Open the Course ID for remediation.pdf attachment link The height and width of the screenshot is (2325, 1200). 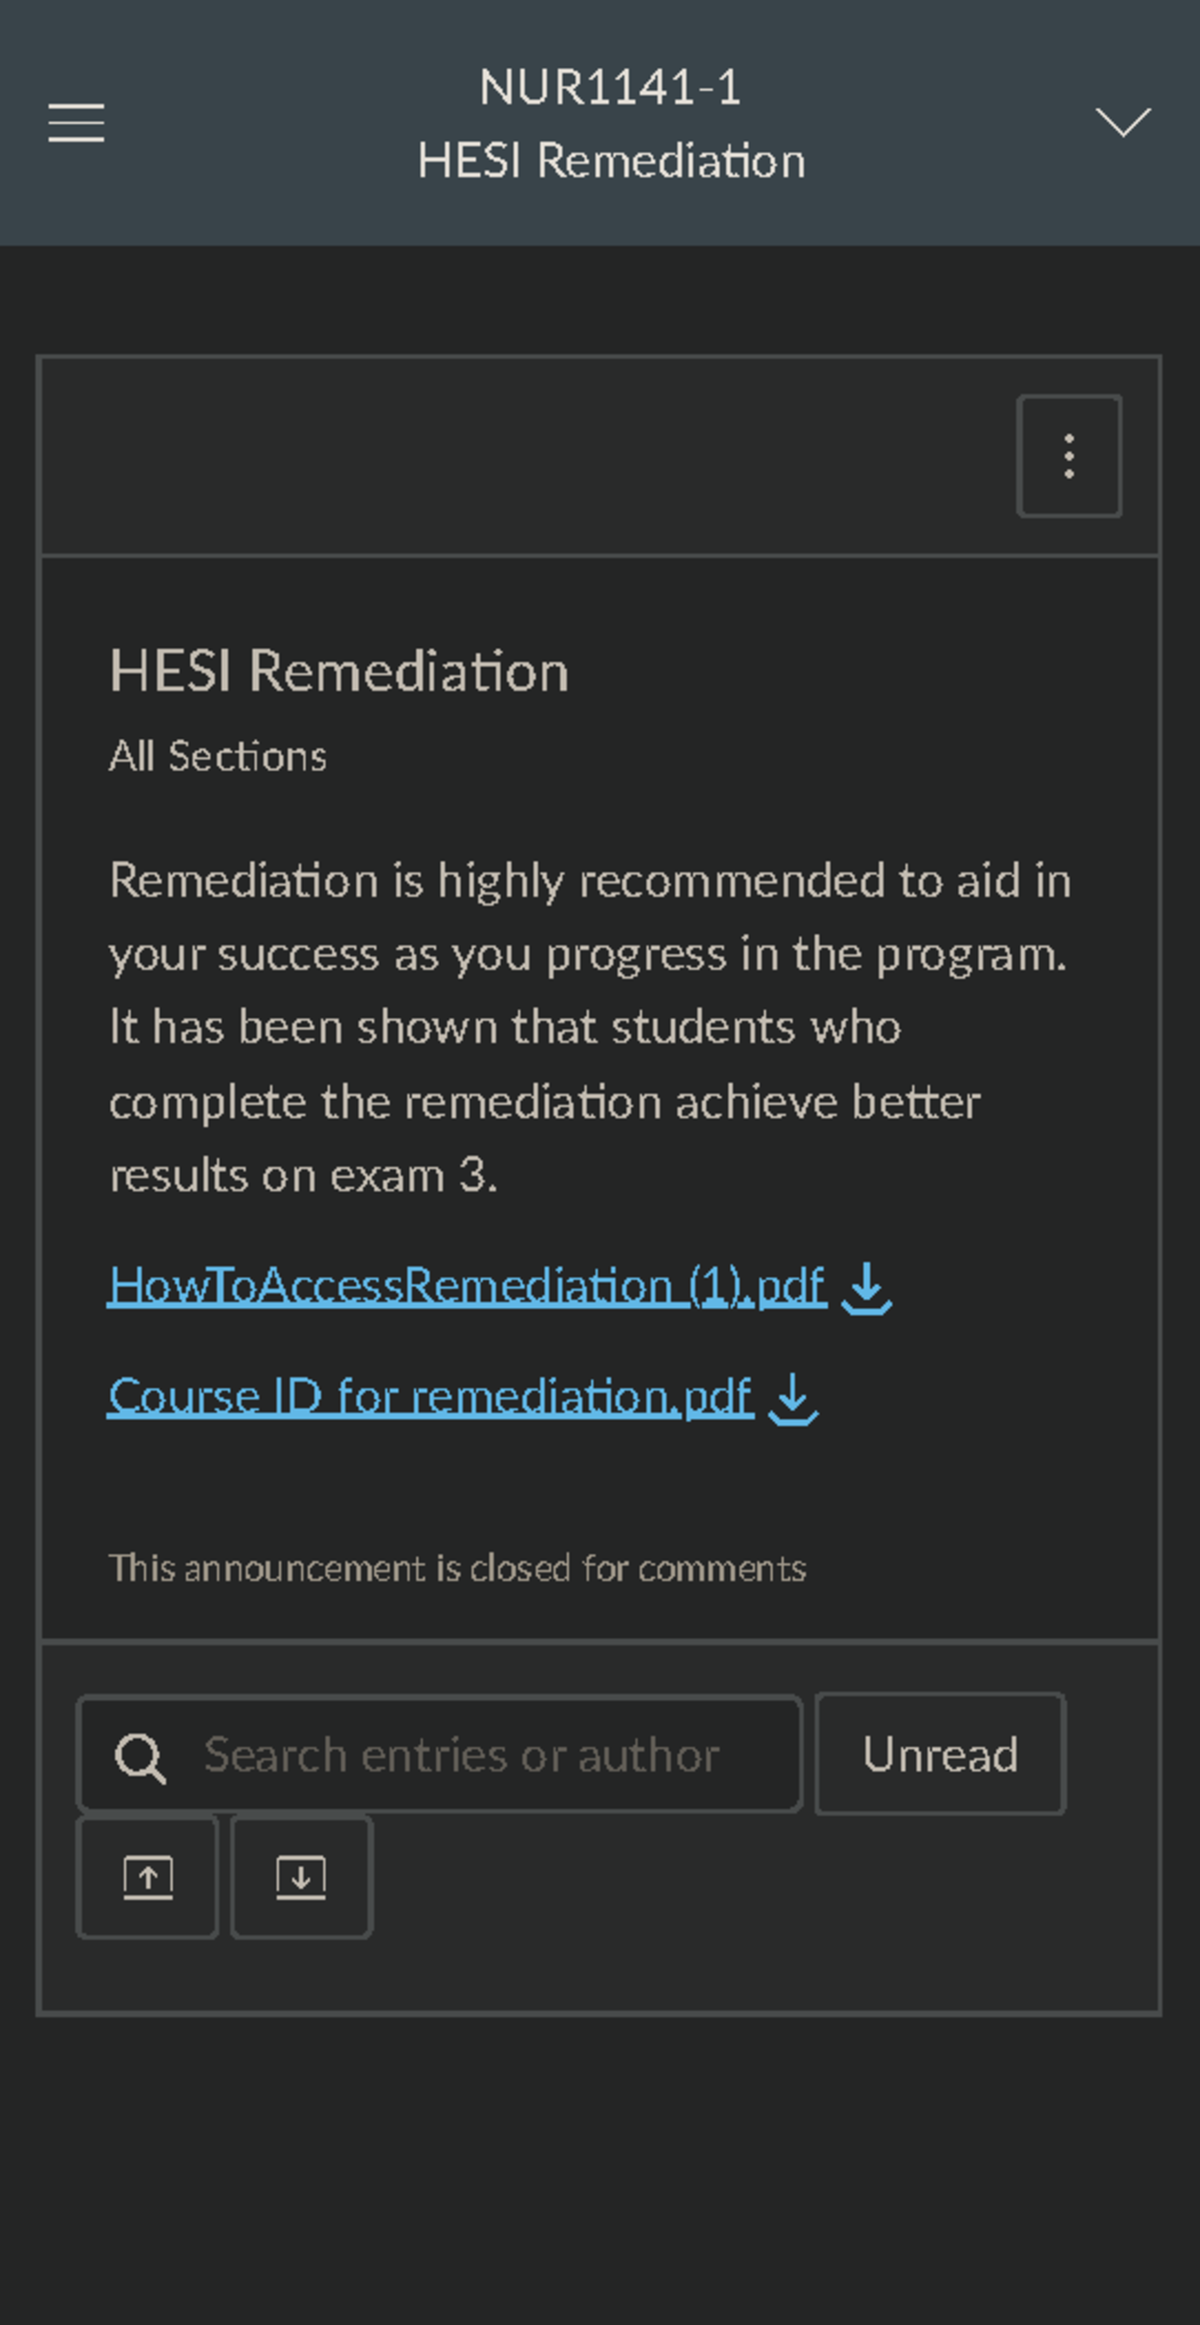coord(430,1397)
